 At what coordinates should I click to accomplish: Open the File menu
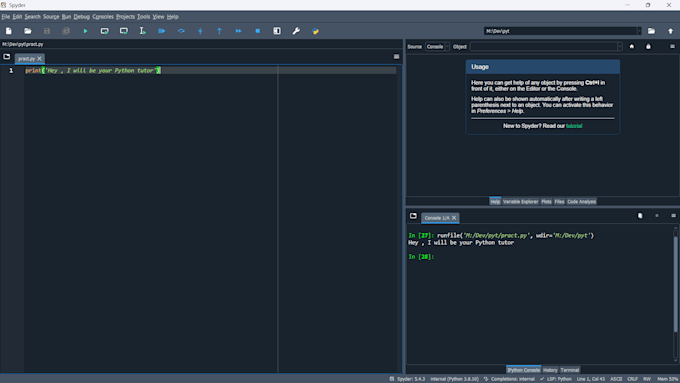click(x=6, y=16)
